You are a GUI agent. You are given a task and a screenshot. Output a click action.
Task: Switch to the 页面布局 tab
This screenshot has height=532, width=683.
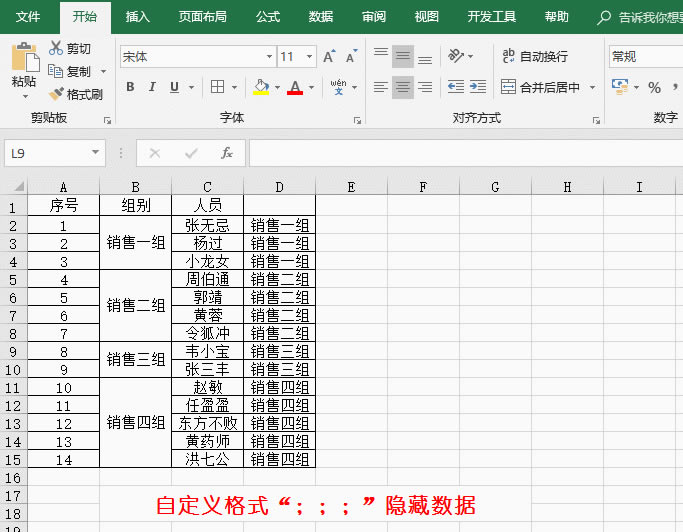pos(203,17)
